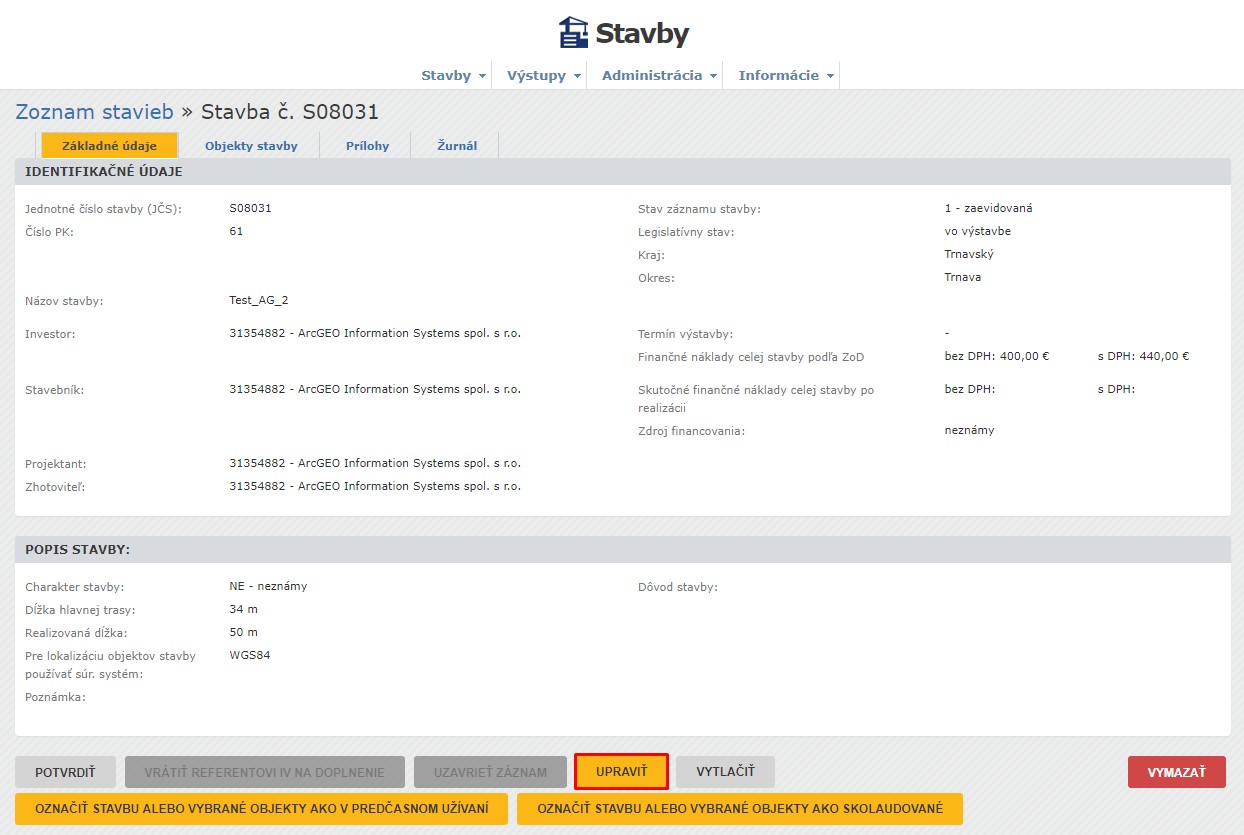The width and height of the screenshot is (1244, 835).
Task: Open the Prílohy tab
Action: point(367,146)
